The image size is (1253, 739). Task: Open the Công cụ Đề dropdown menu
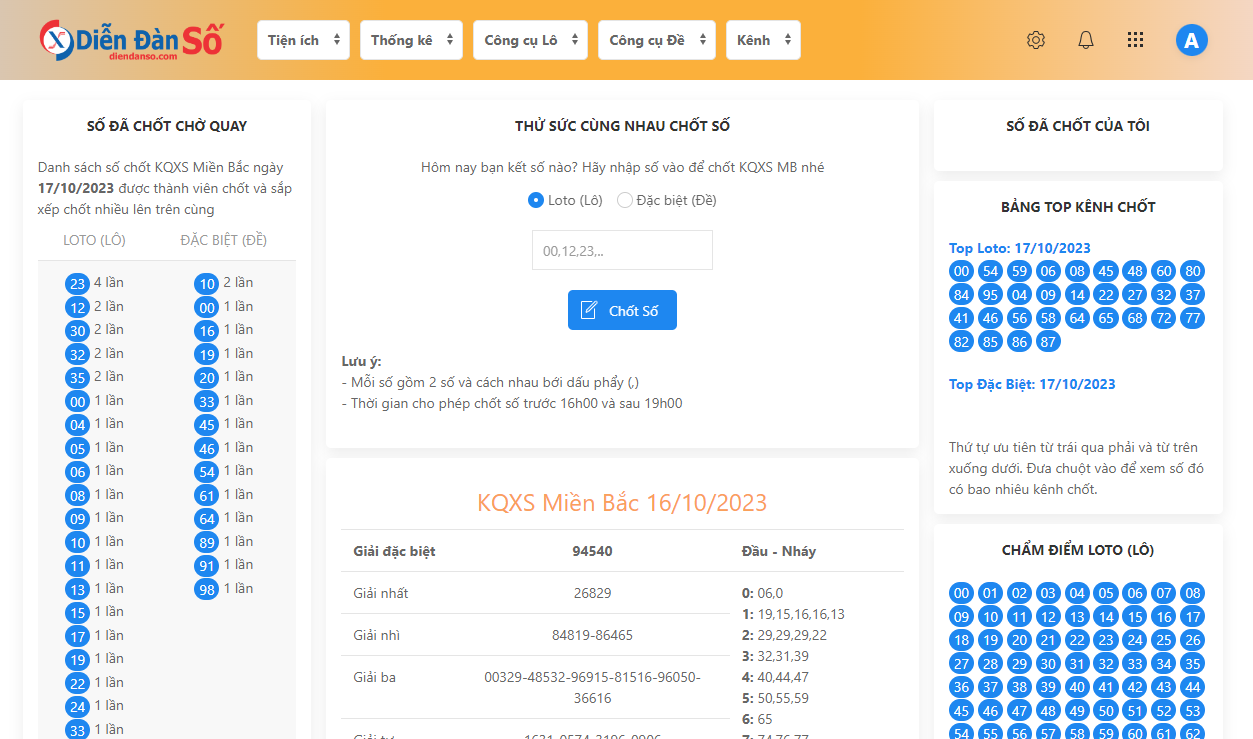(656, 40)
